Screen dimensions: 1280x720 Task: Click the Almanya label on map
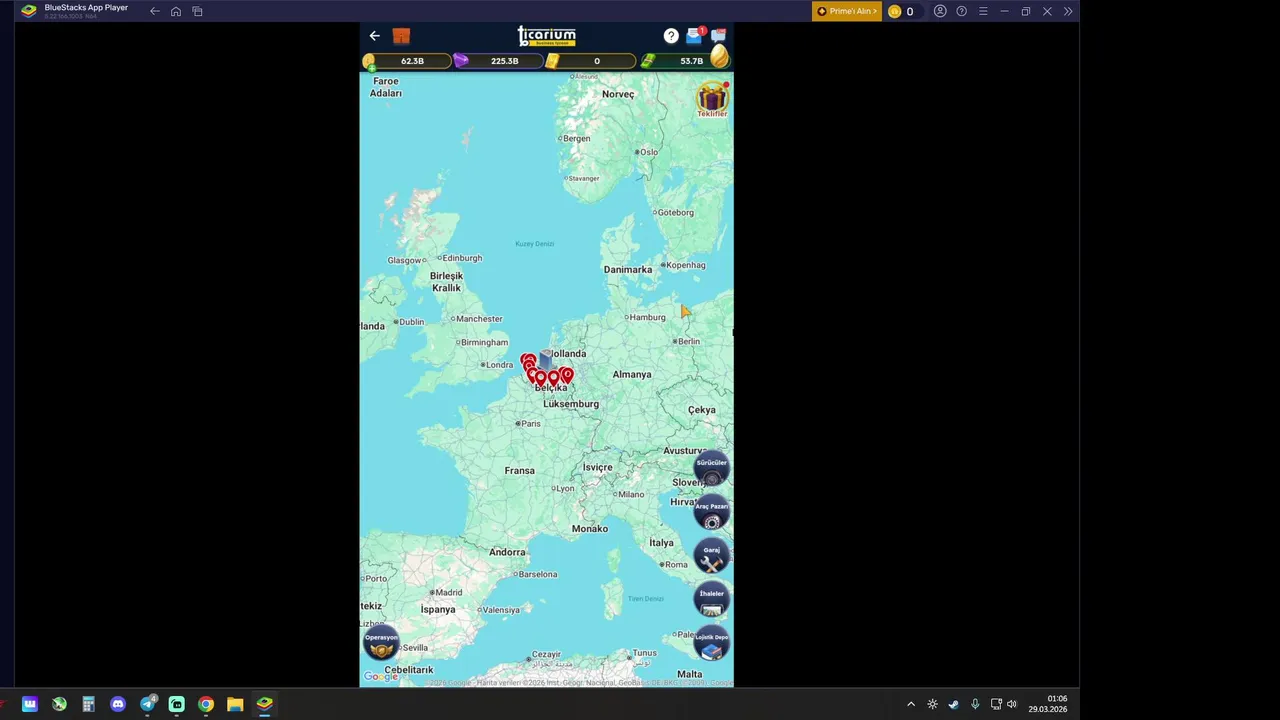click(x=631, y=374)
